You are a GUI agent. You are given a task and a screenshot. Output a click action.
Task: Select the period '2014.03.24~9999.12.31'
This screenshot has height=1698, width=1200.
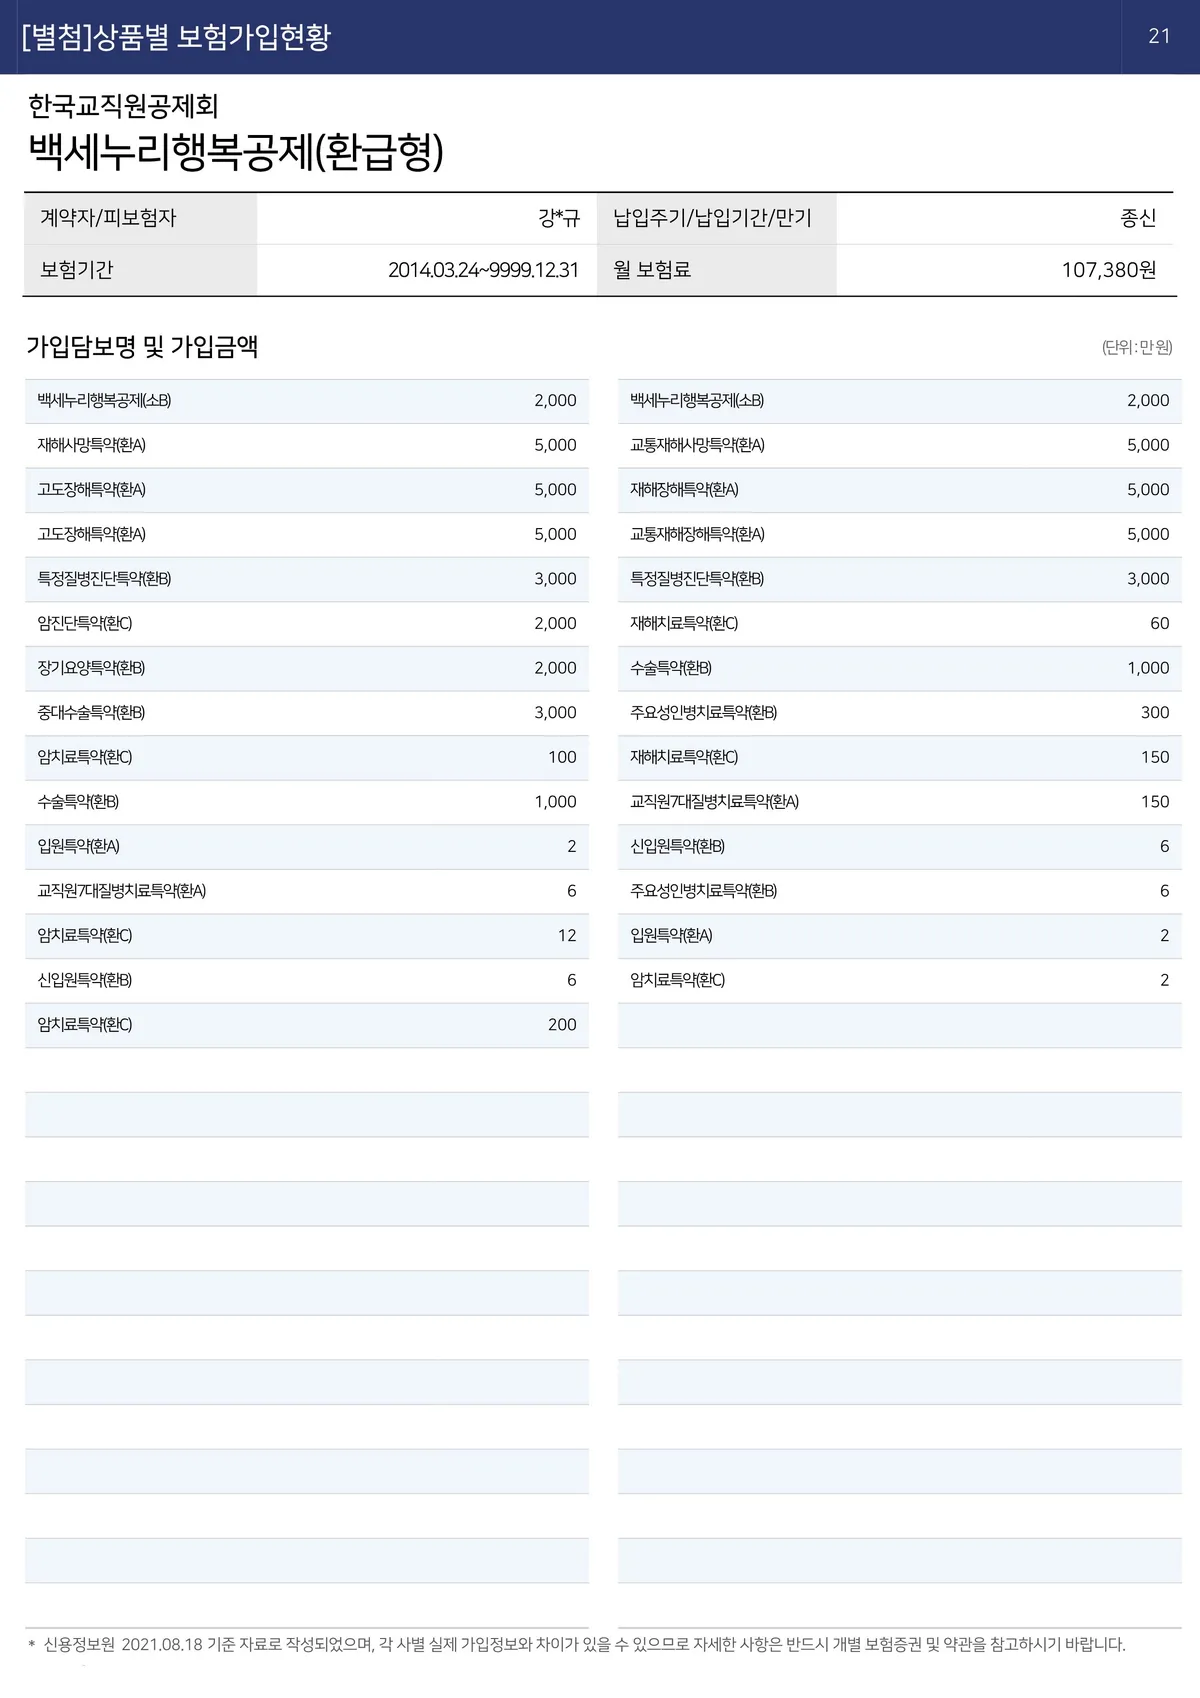coord(483,270)
